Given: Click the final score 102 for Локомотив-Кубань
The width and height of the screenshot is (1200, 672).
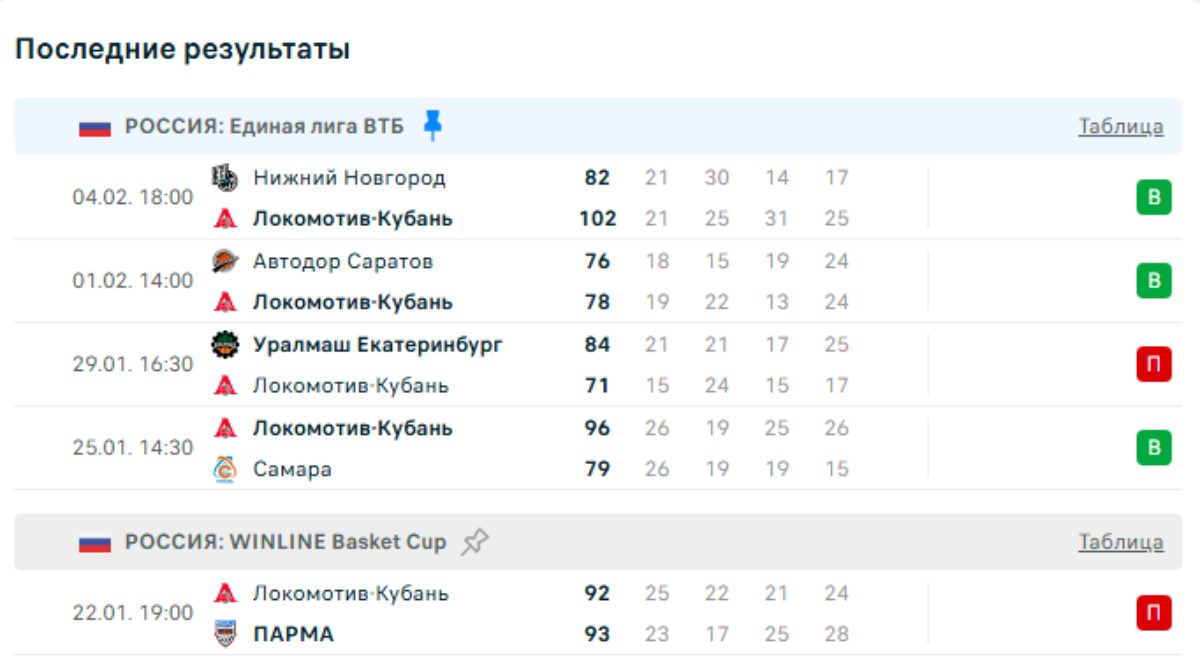Looking at the screenshot, I should [x=597, y=219].
